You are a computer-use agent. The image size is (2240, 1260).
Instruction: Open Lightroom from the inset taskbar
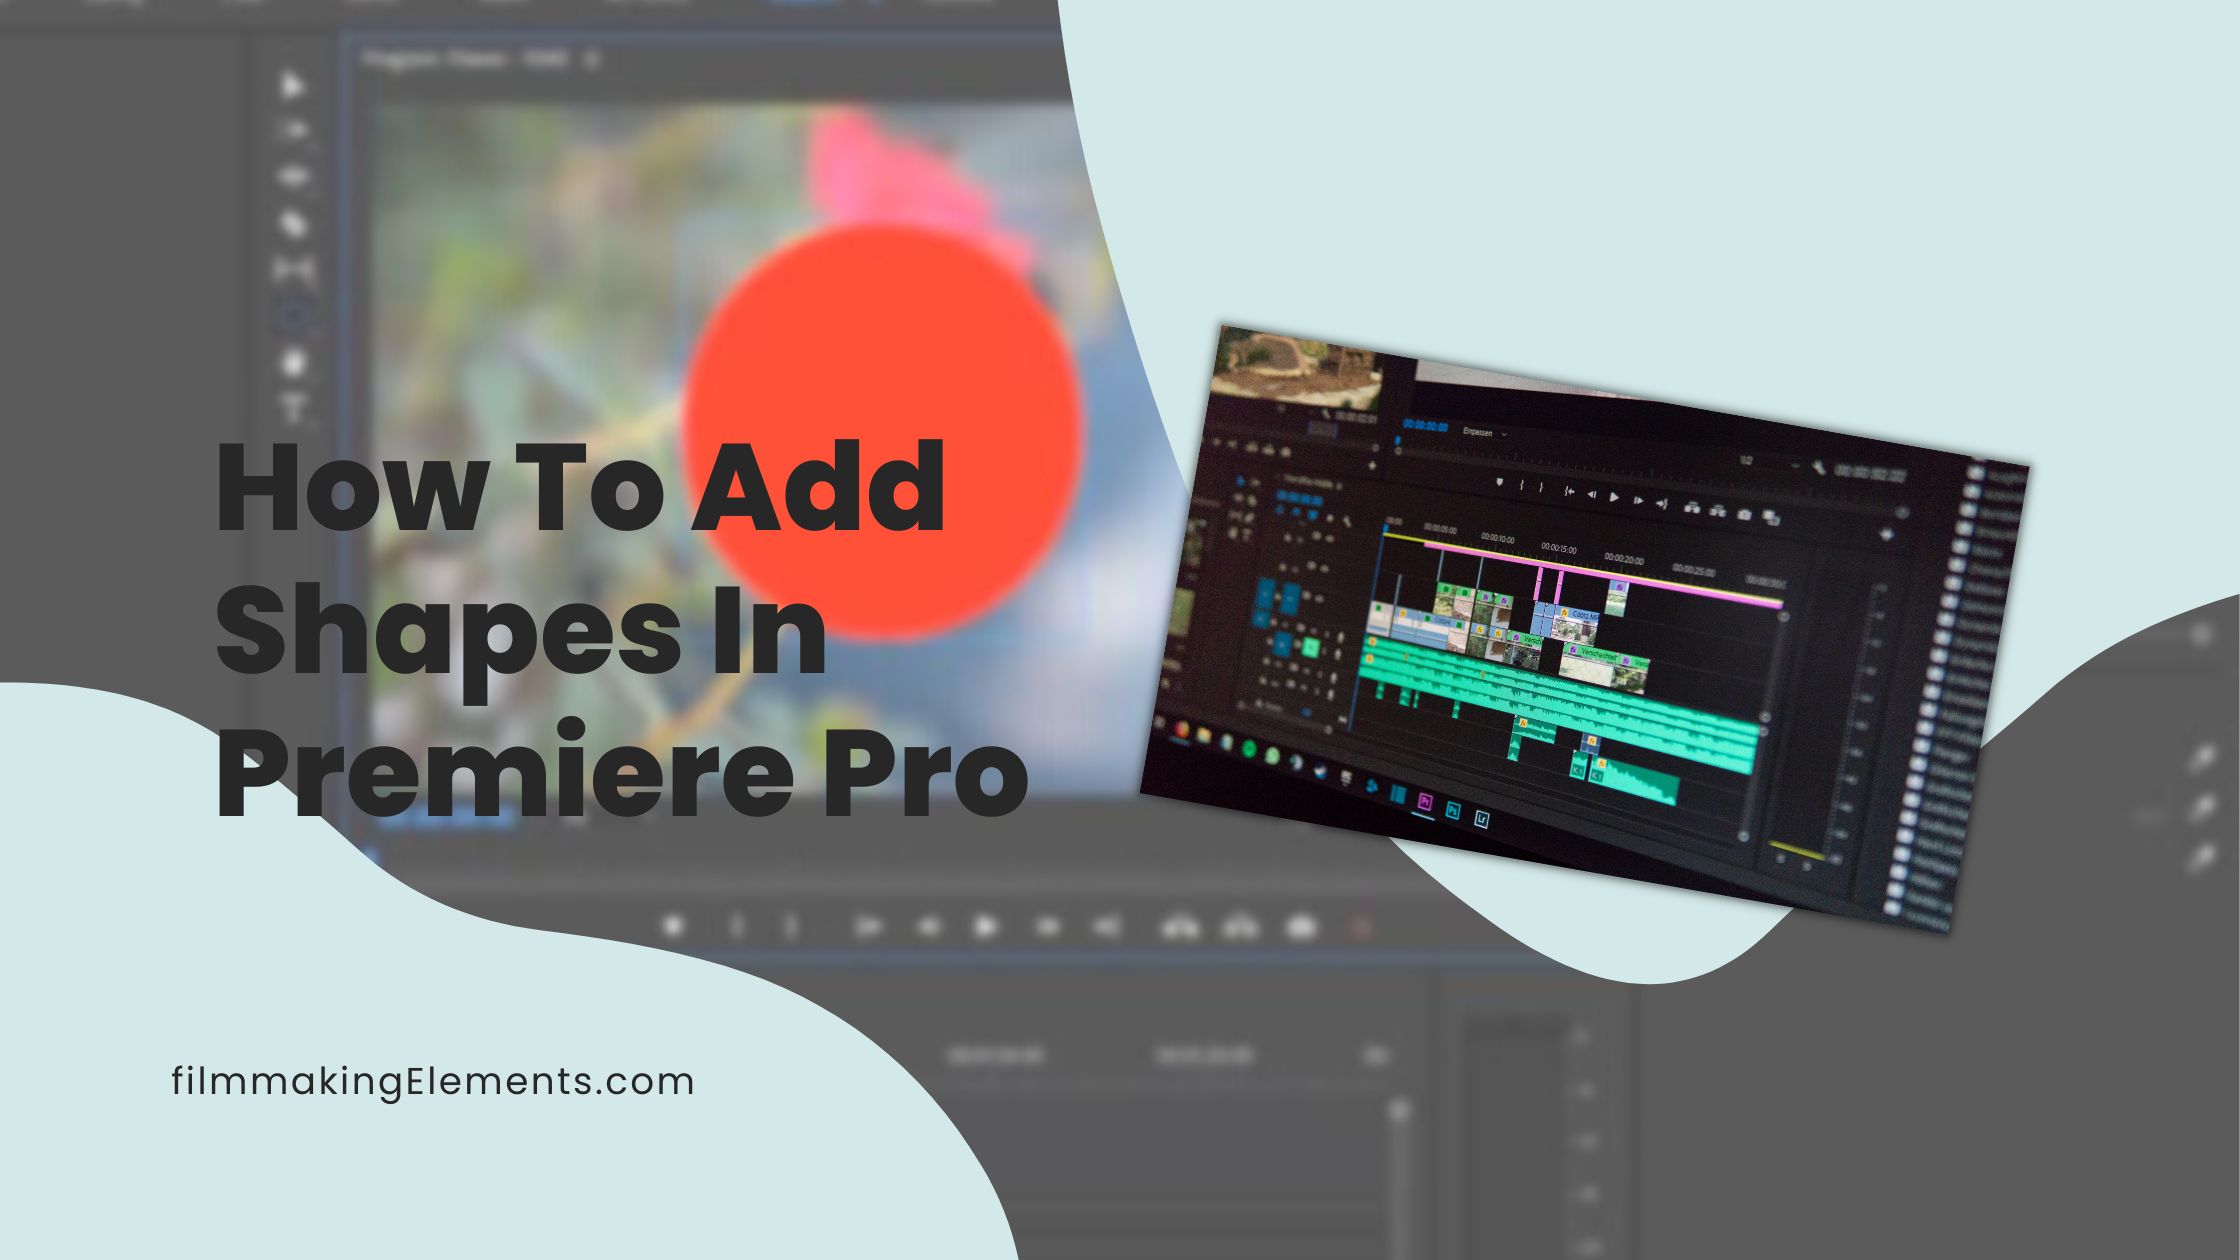1482,819
